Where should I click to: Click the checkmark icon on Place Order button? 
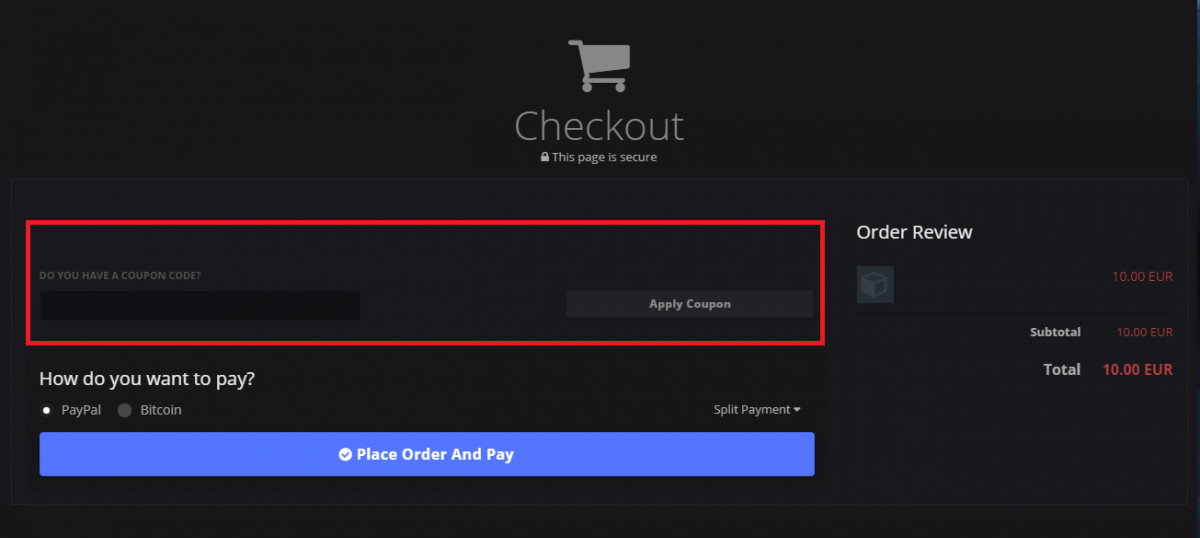(345, 455)
